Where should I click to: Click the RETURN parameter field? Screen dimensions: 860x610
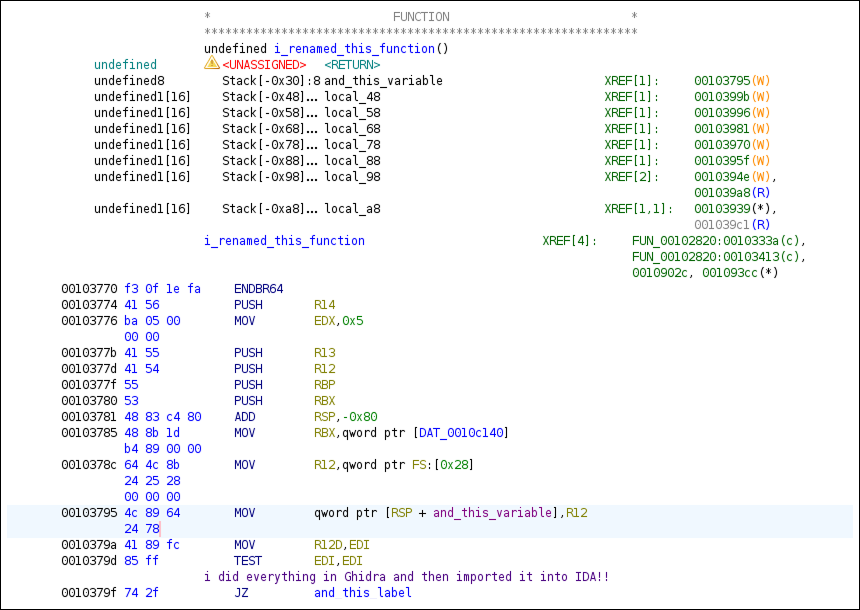click(x=353, y=64)
